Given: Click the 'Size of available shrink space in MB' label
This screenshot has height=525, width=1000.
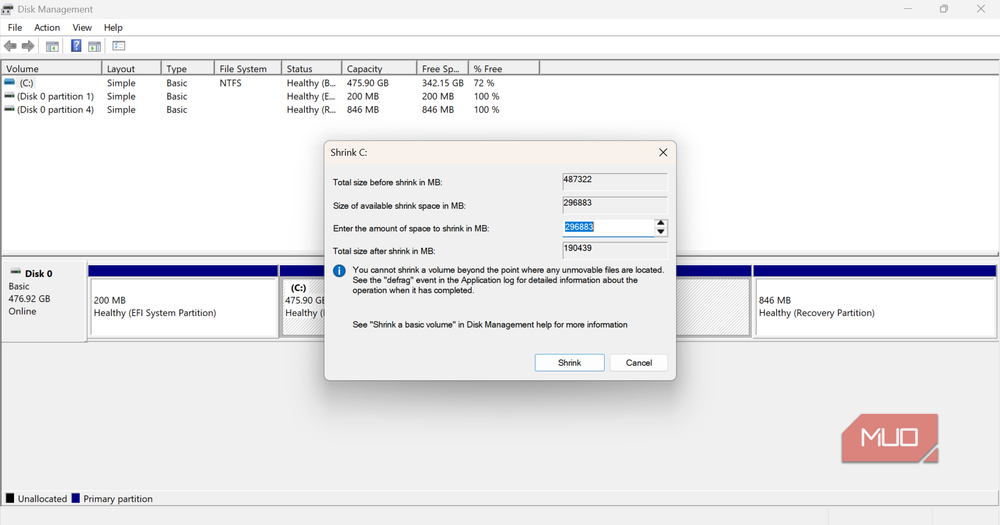Looking at the screenshot, I should point(399,205).
